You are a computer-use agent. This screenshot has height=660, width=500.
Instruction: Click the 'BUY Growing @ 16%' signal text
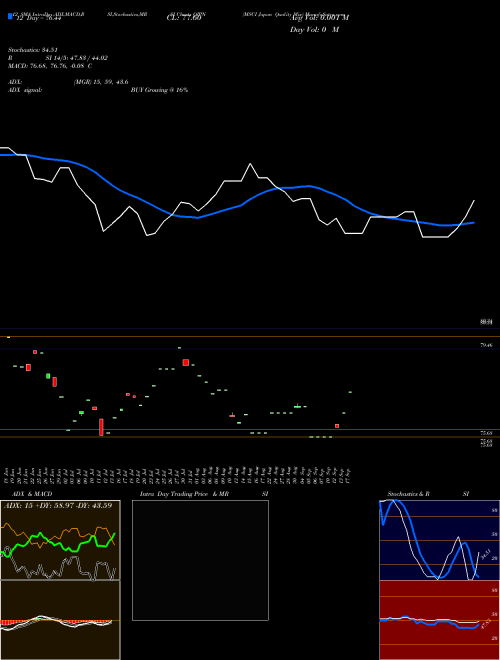click(x=159, y=90)
